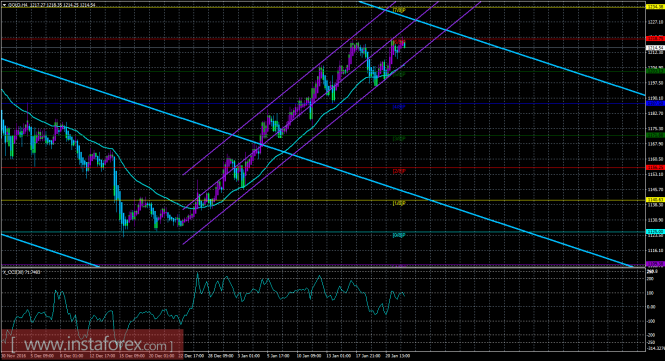Select the white current price marker 1214.54

(x=654, y=48)
